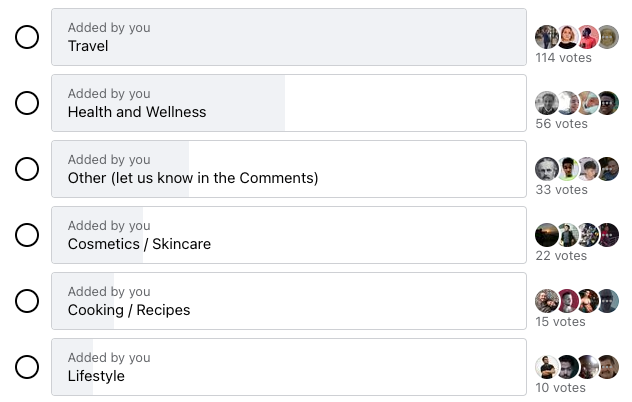
Task: Open the 15 votes list
Action: [x=560, y=322]
